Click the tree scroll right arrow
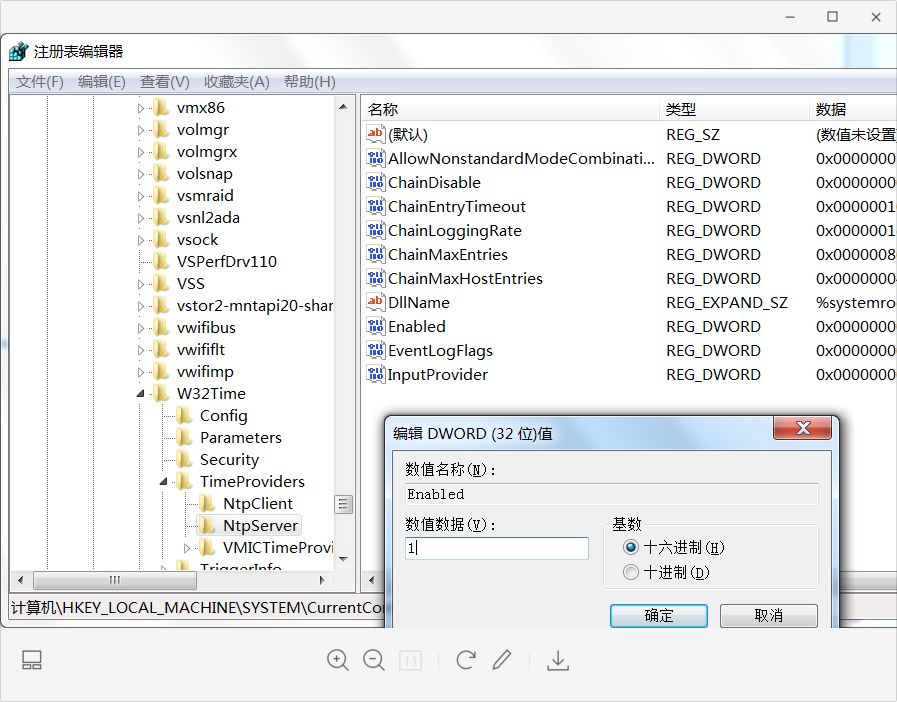 click(322, 580)
